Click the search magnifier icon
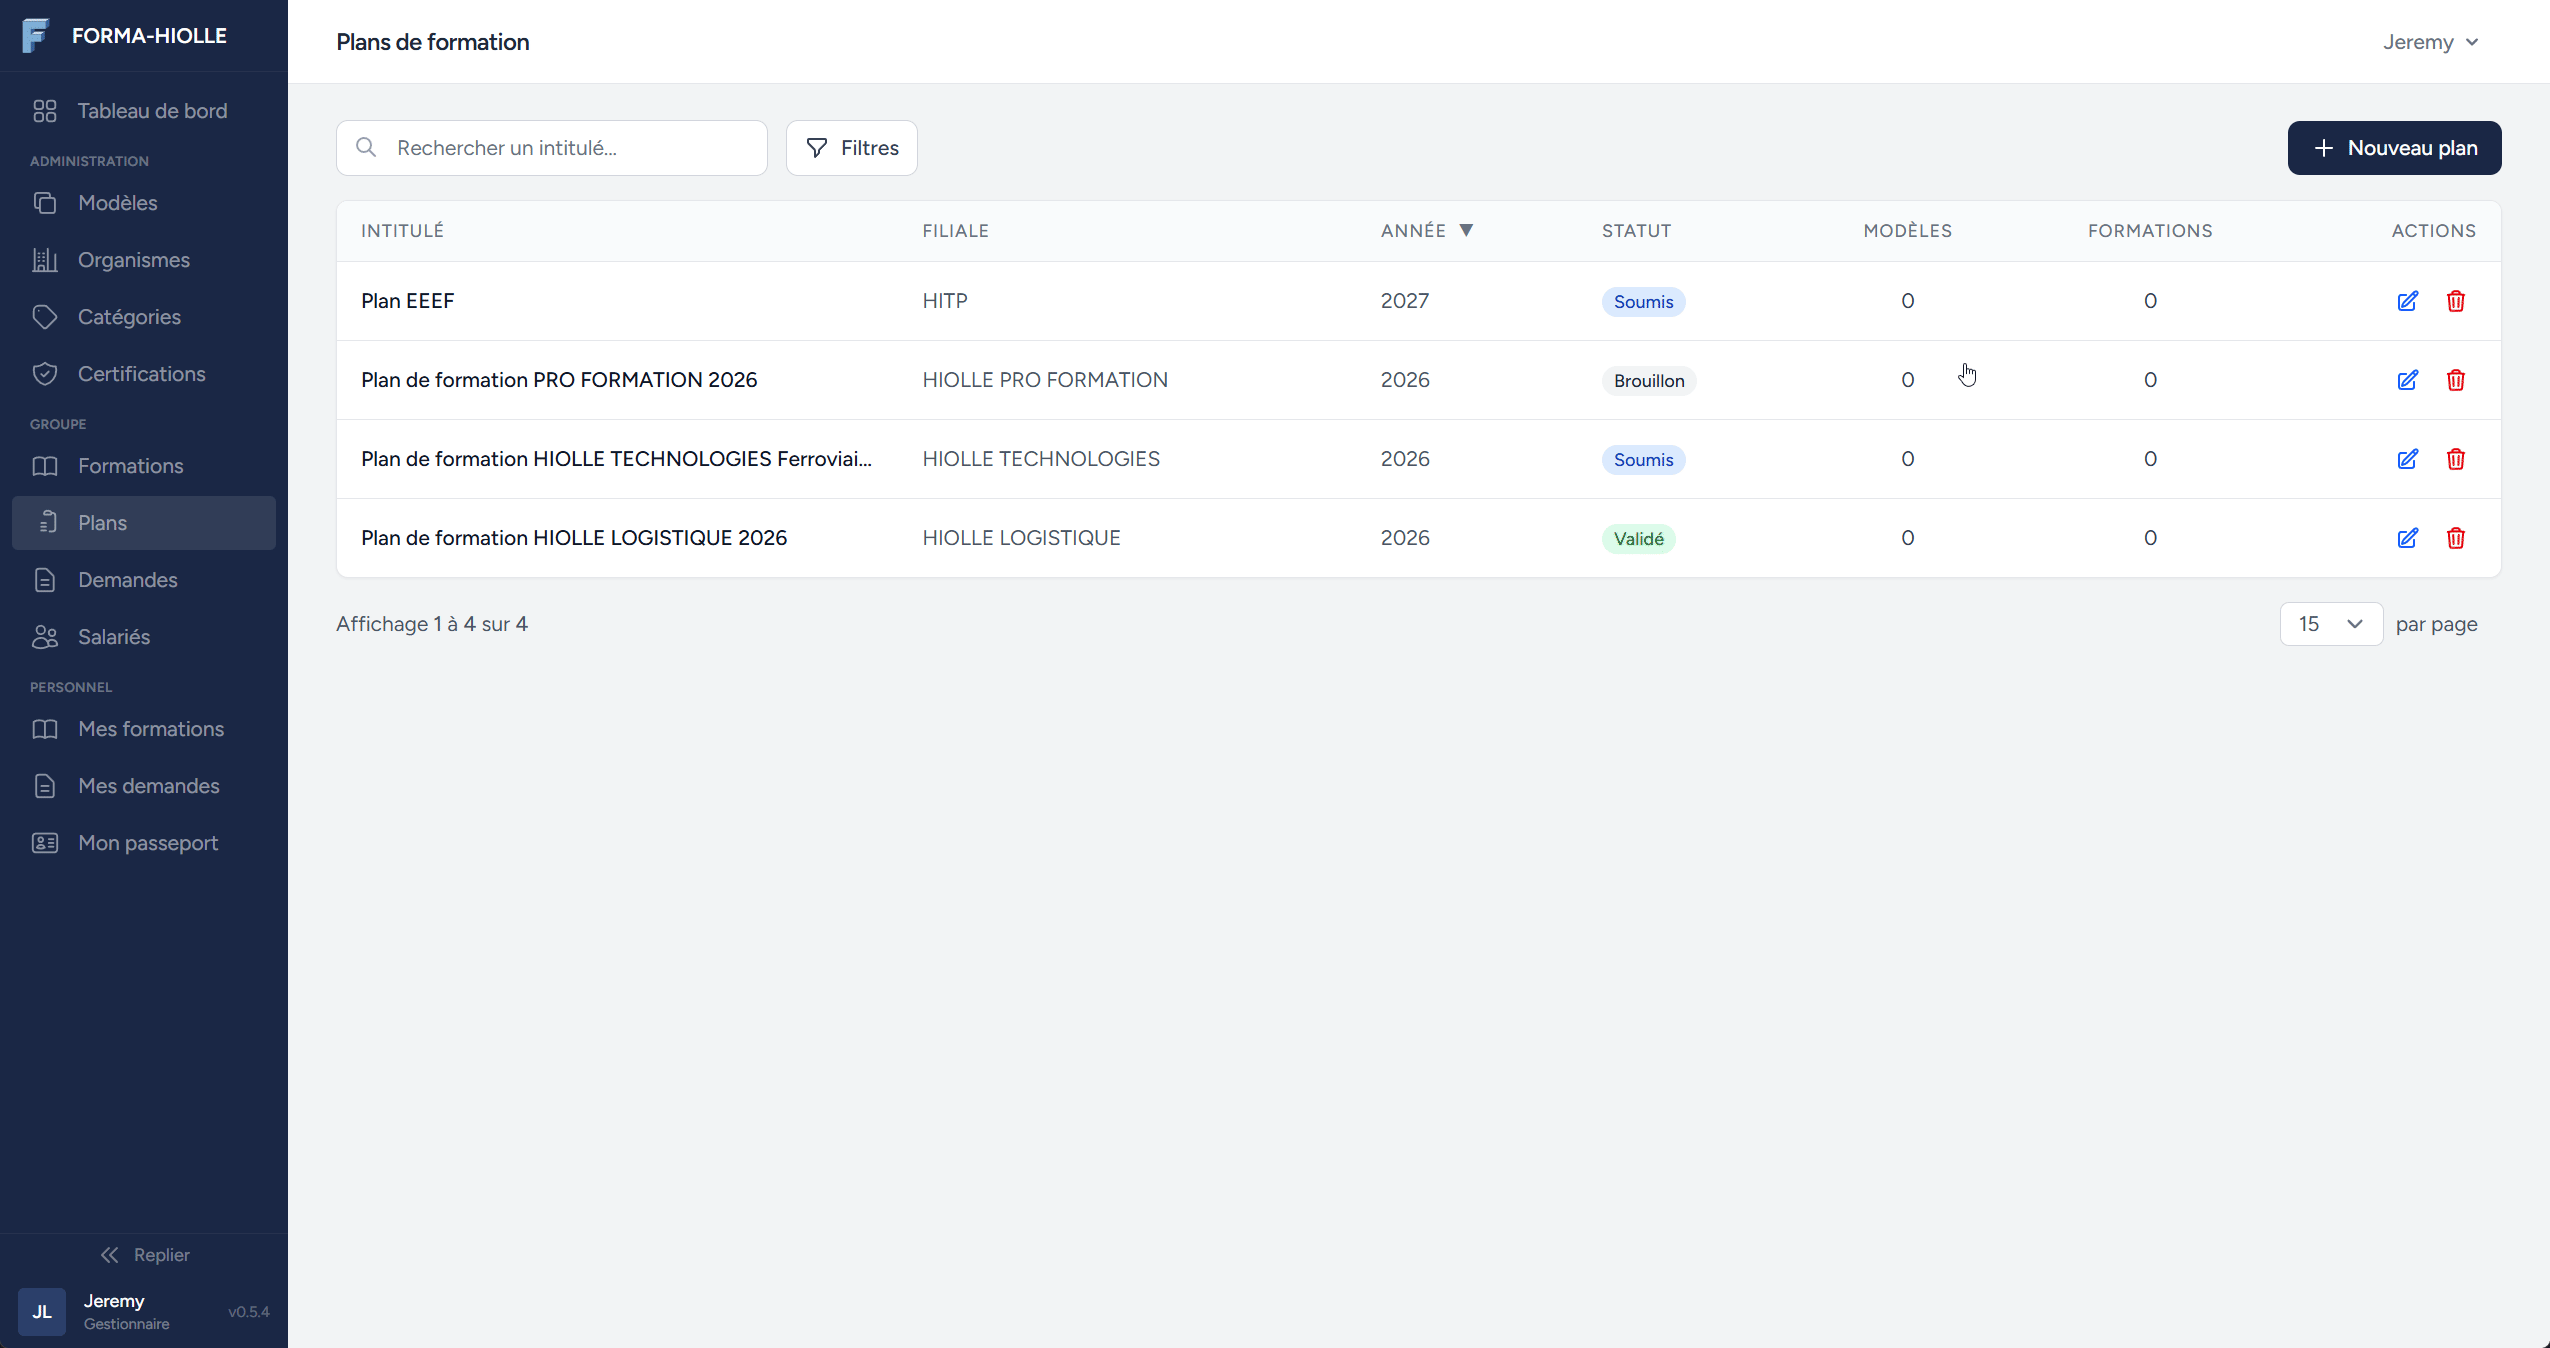The image size is (2550, 1348). tap(366, 148)
